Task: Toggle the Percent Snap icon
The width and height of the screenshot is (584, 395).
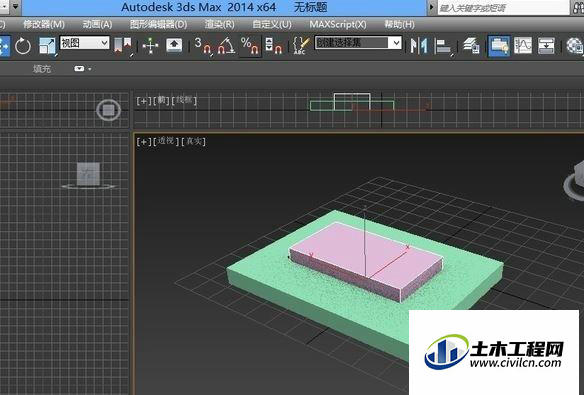Action: tap(250, 46)
